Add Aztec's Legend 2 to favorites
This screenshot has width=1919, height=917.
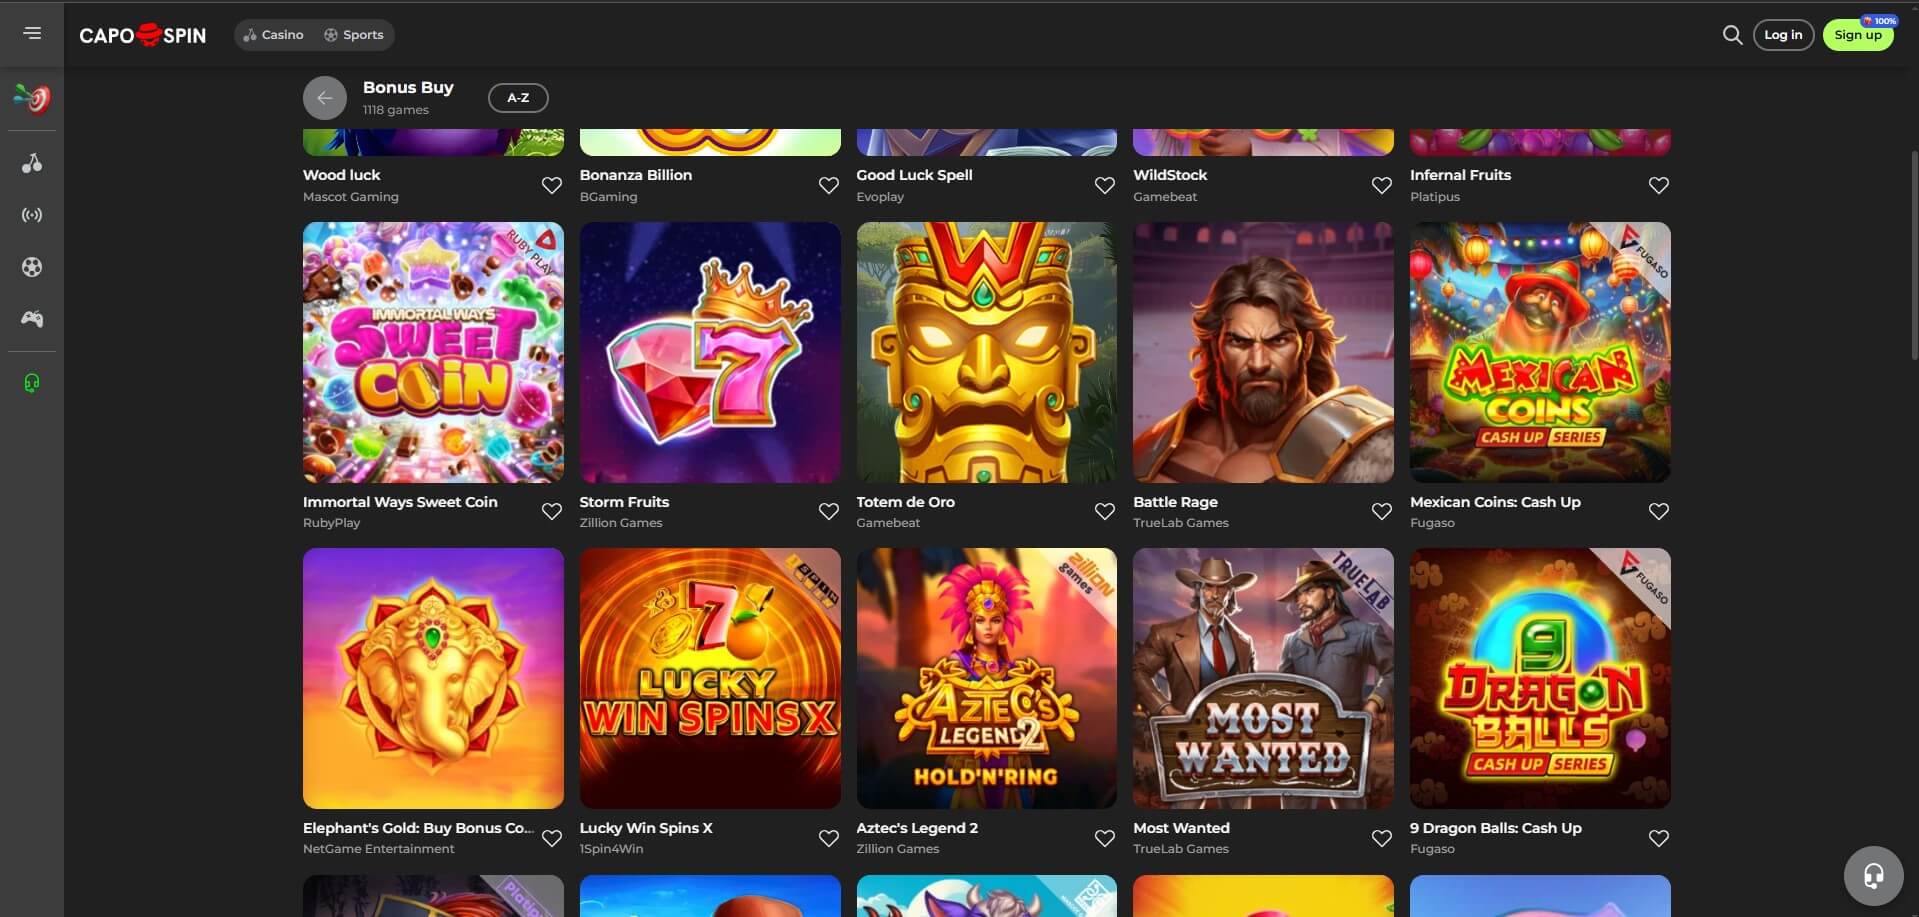[1105, 838]
